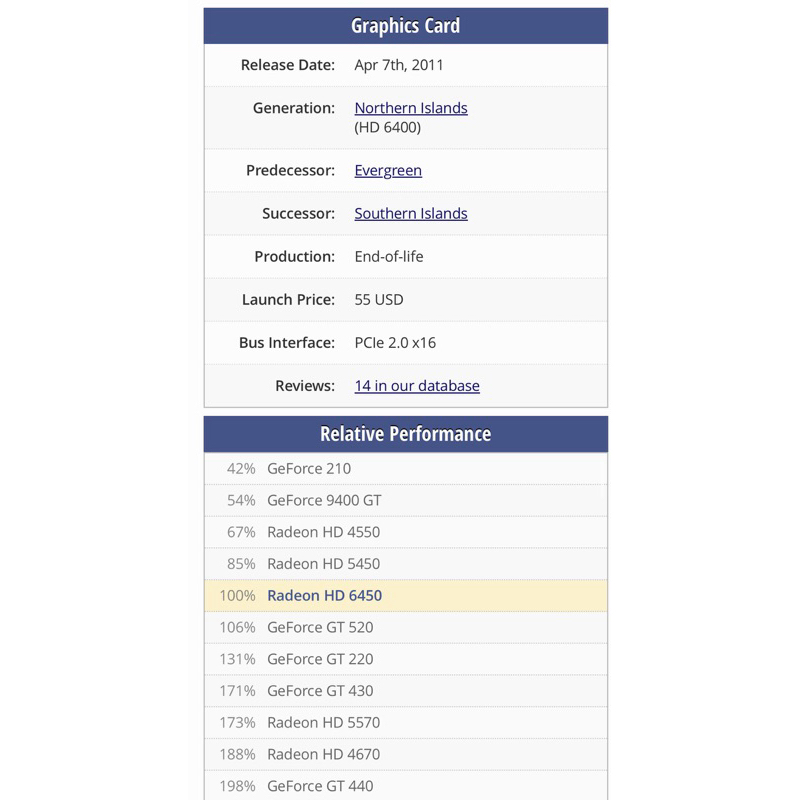The image size is (800, 800).
Task: Select the GeForce 210 performance row
Action: (x=309, y=468)
